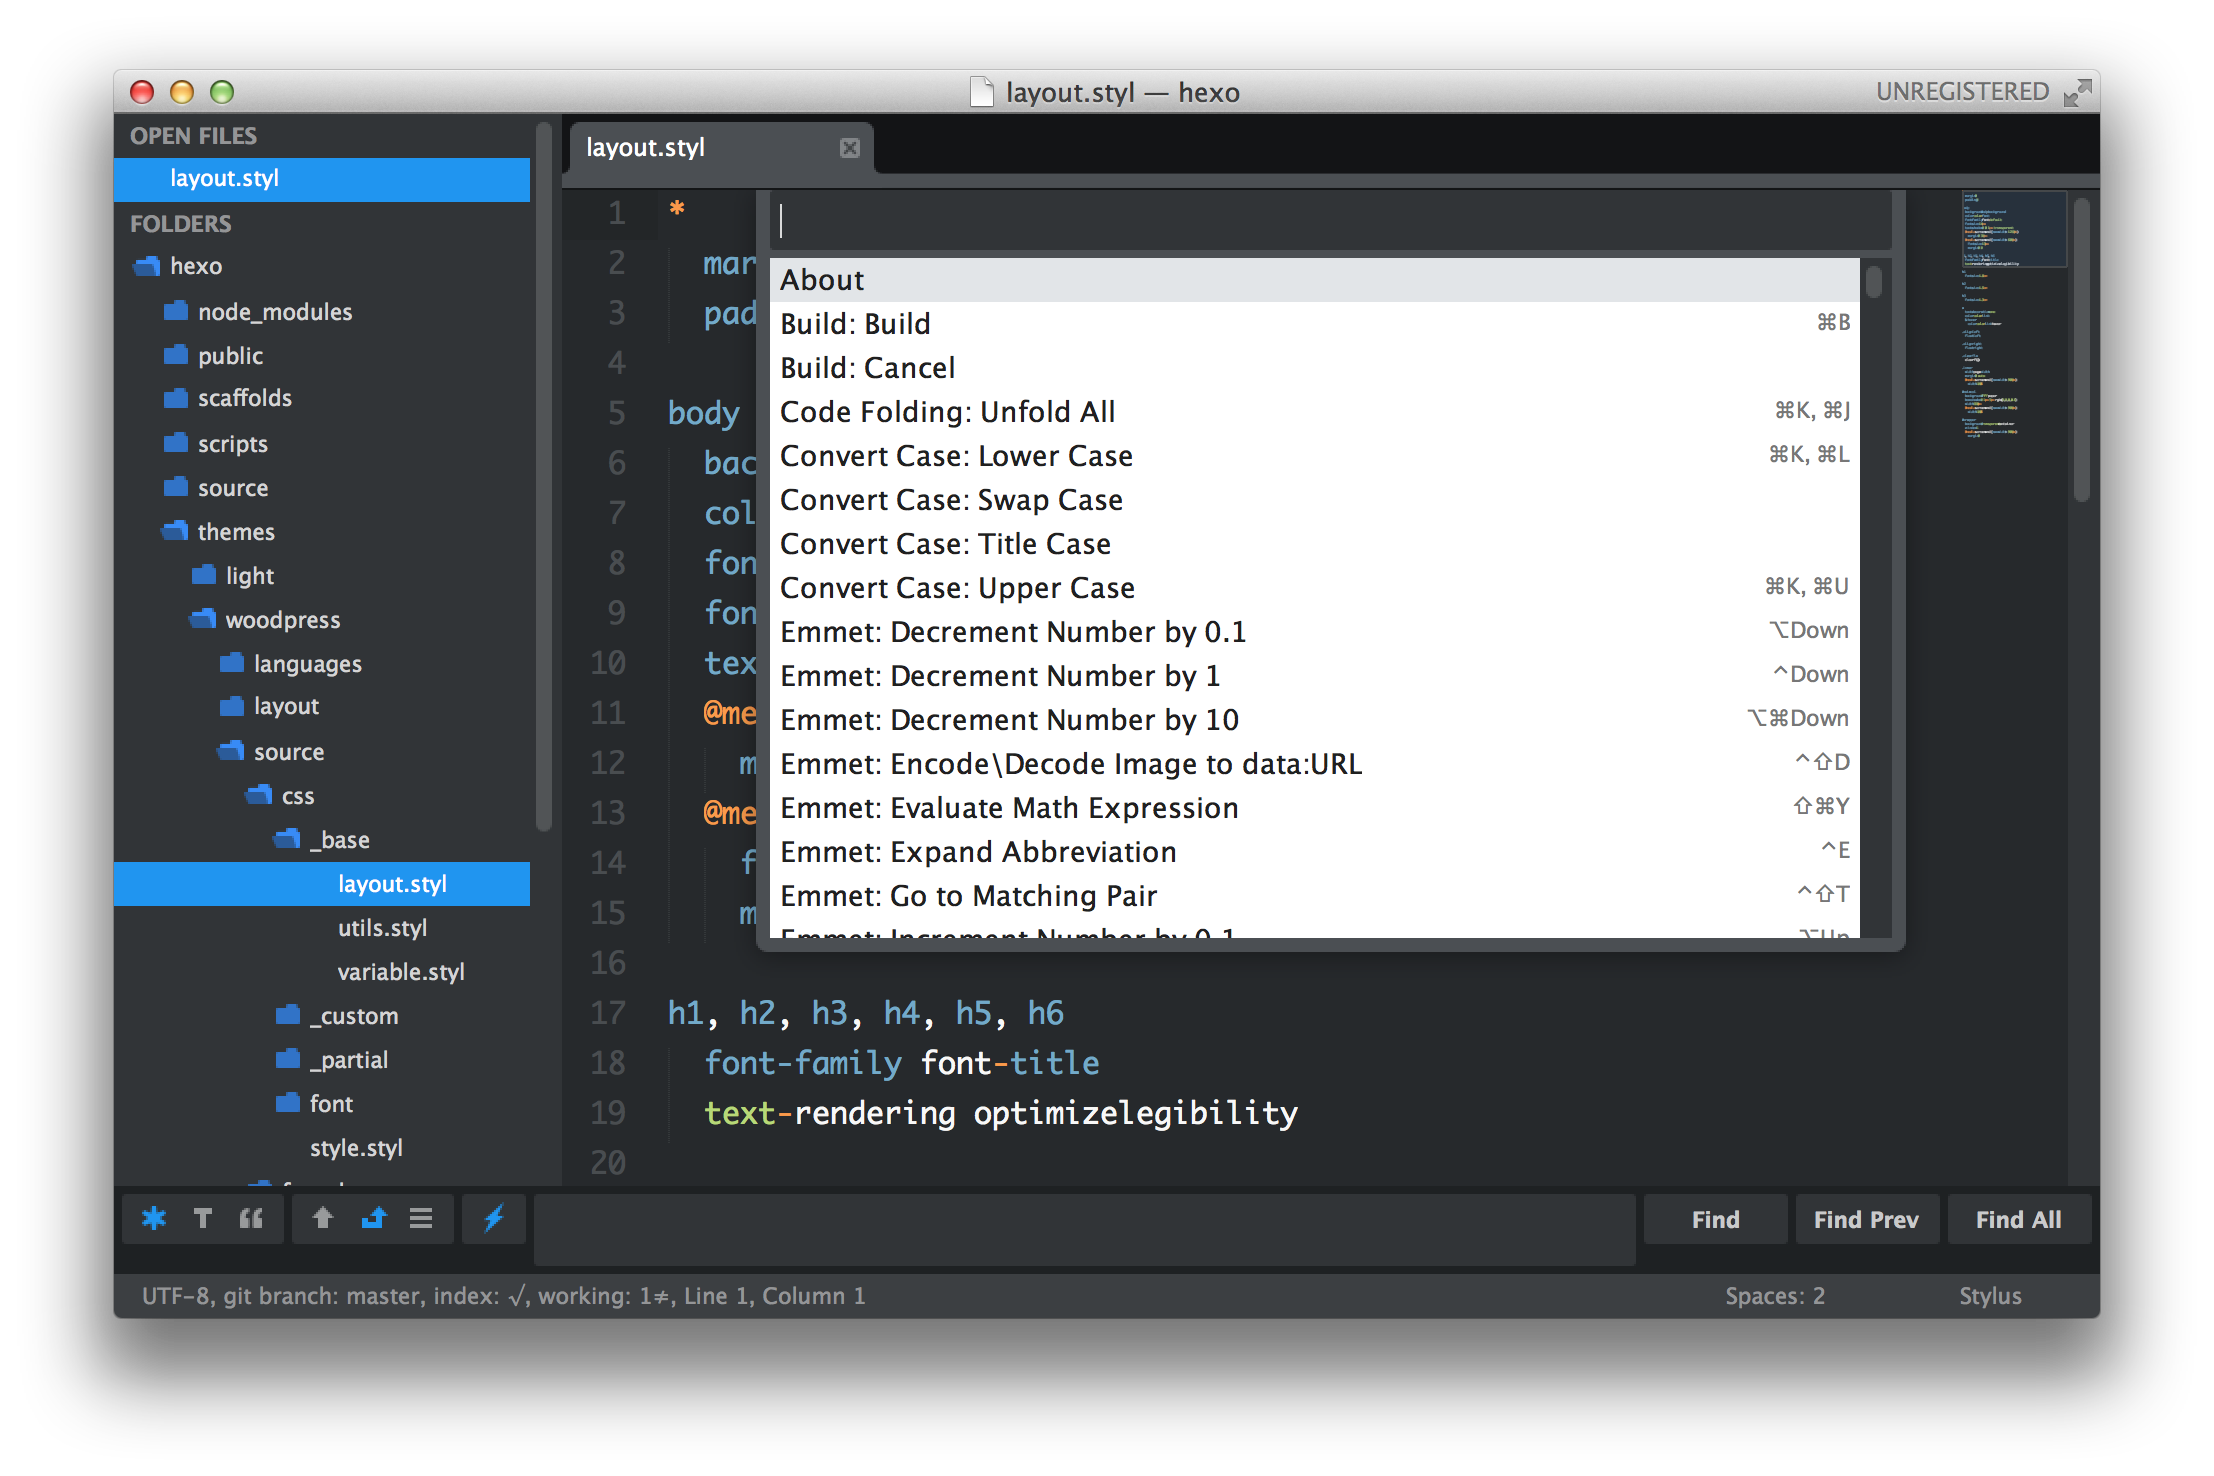The width and height of the screenshot is (2214, 1476).
Task: Click the languages folder icon
Action: click(232, 662)
